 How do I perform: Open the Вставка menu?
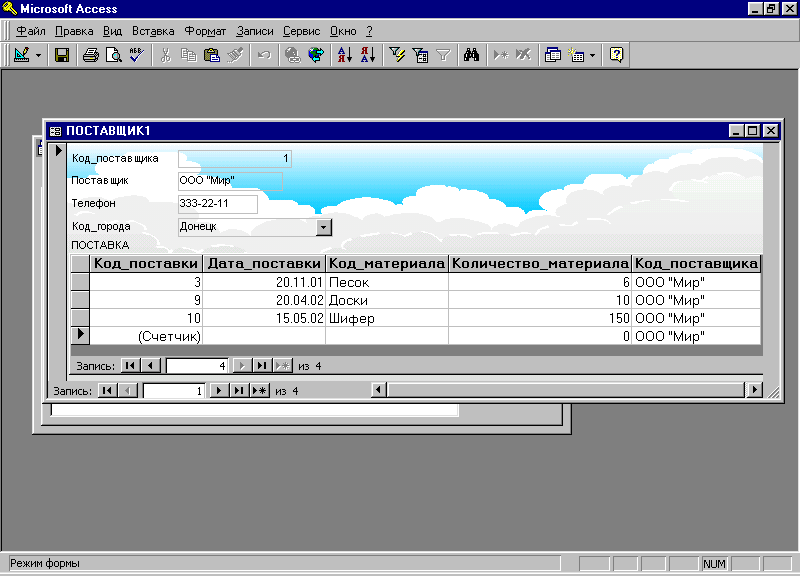point(153,31)
